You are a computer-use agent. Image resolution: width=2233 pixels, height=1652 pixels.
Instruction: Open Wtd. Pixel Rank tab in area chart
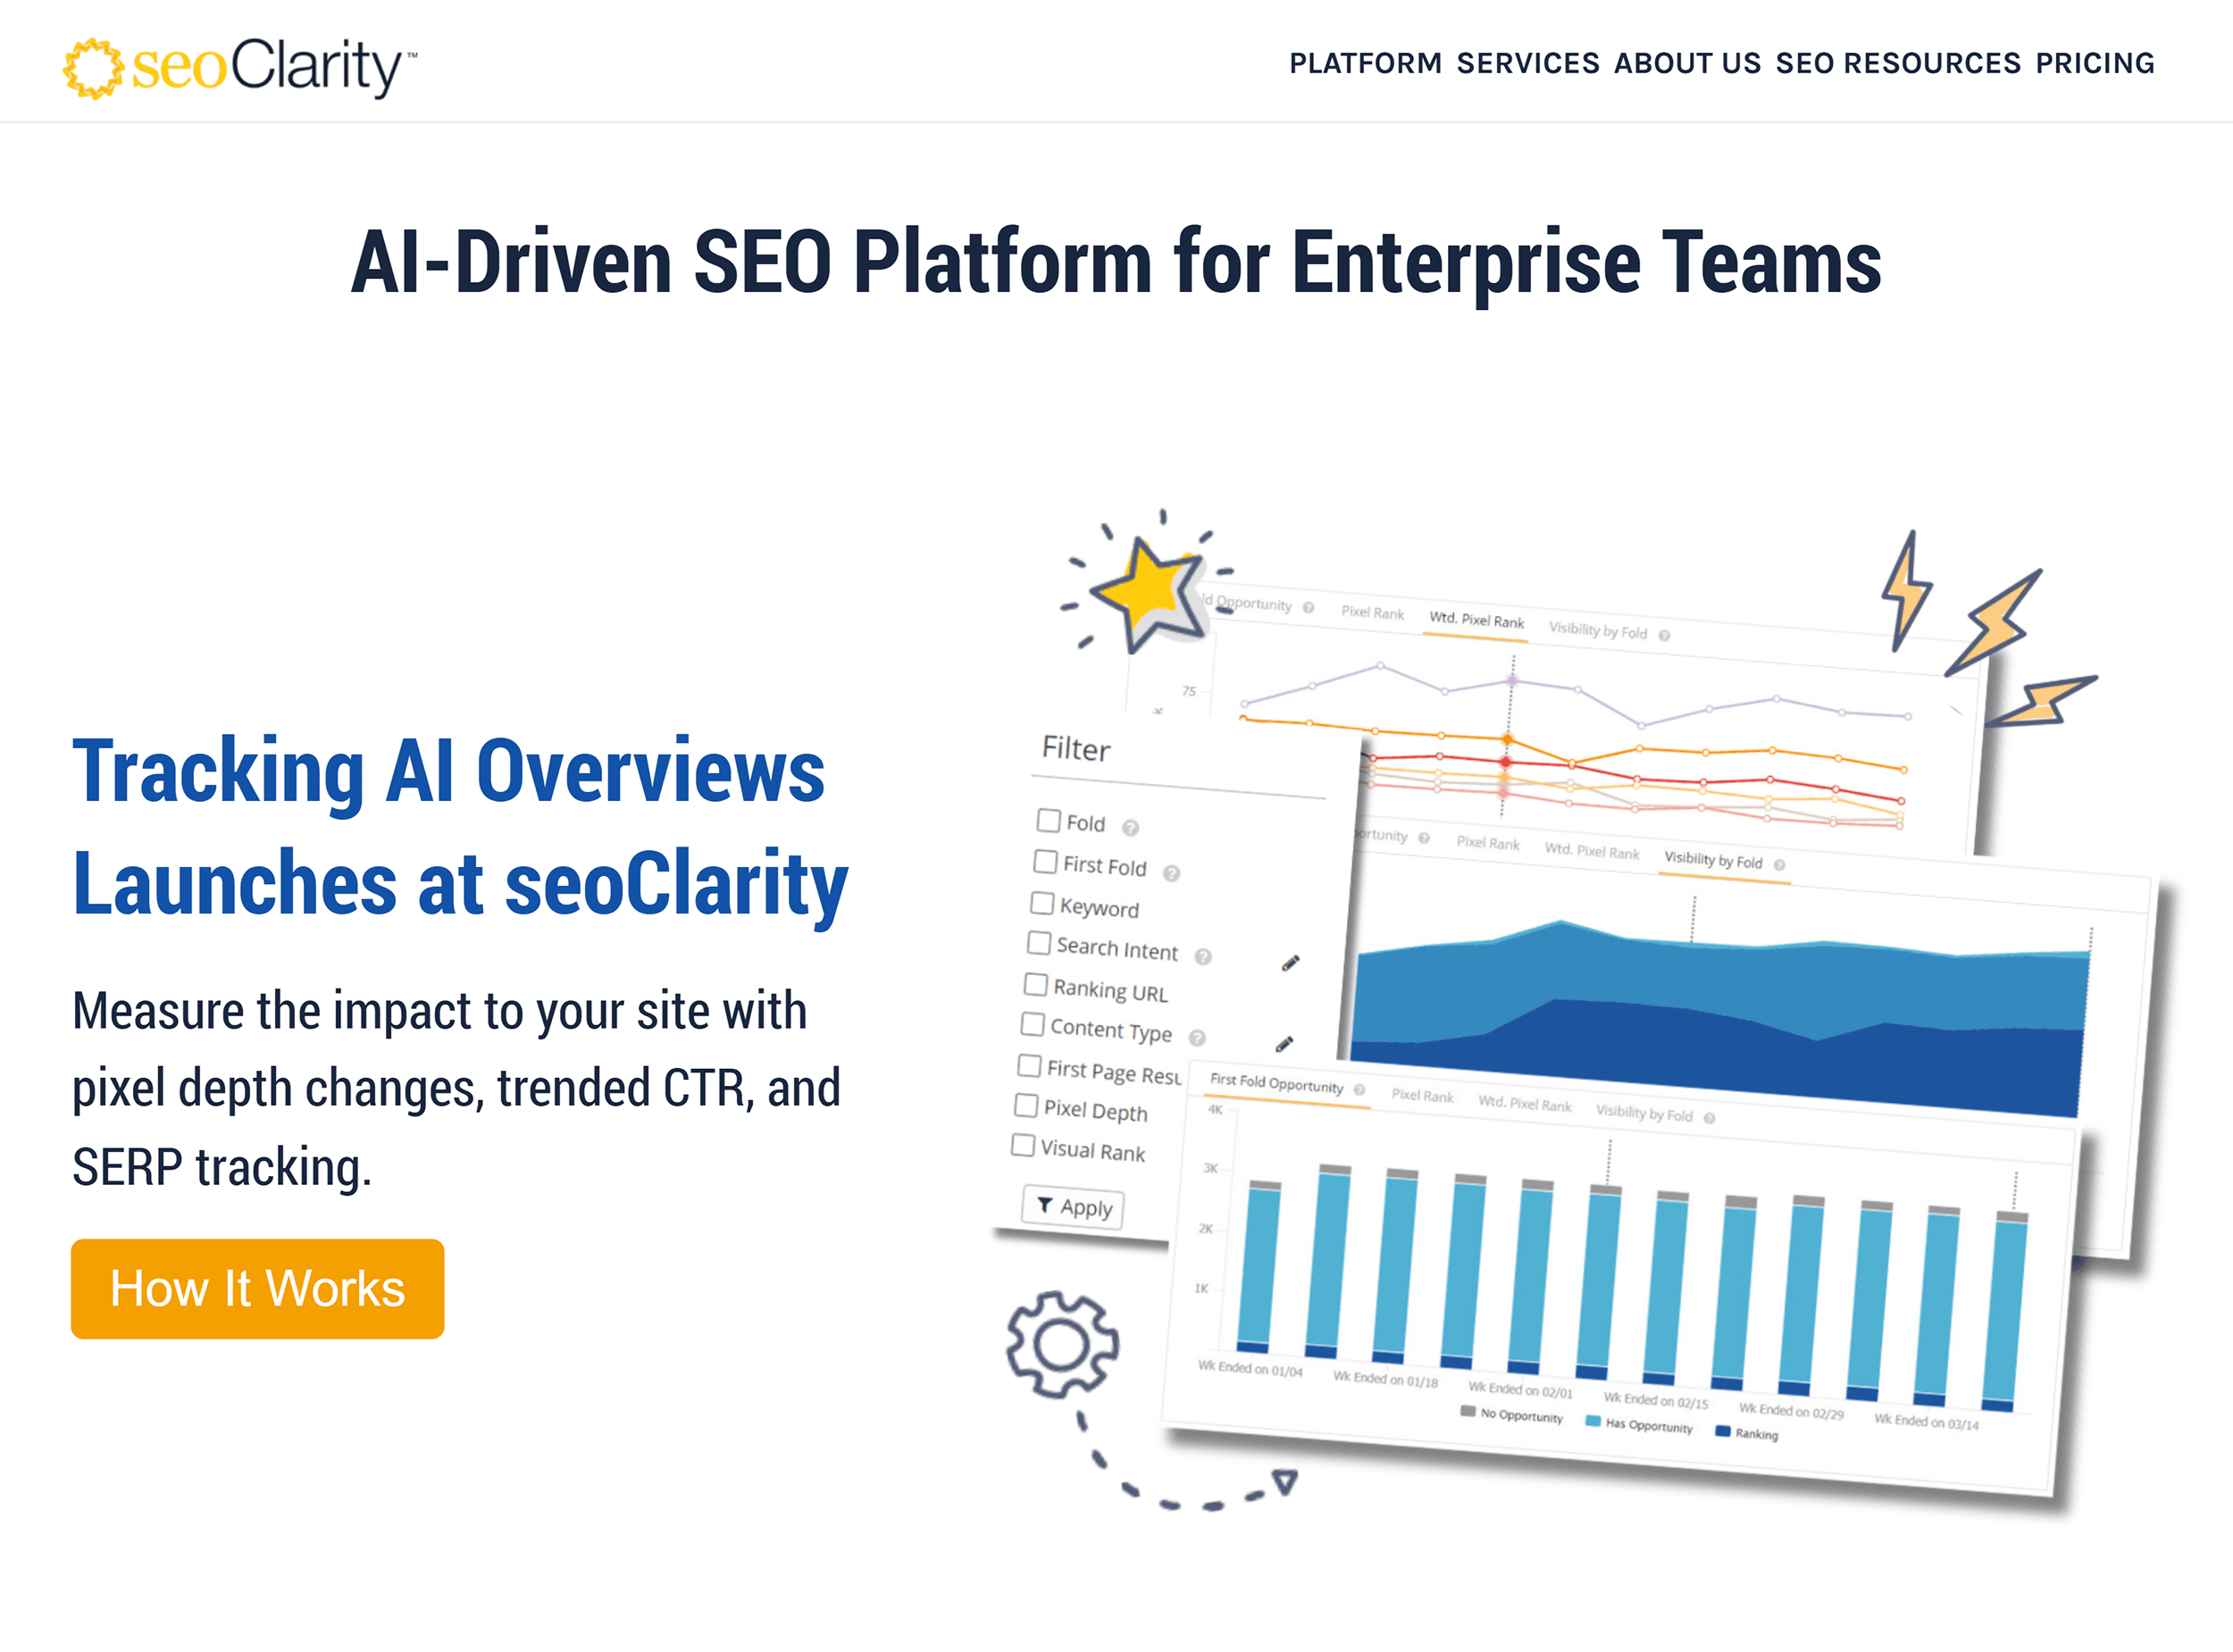[1592, 851]
